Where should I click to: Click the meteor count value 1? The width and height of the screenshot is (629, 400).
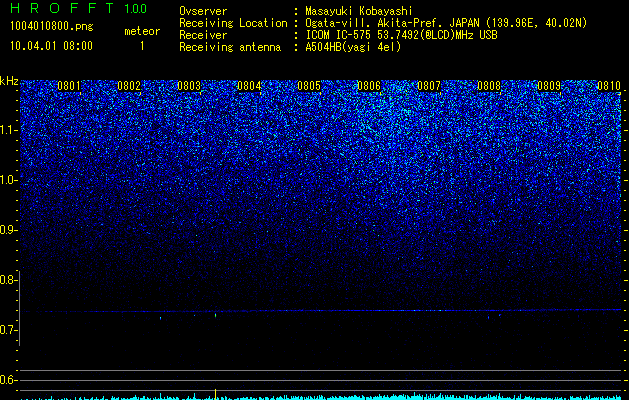pyautogui.click(x=142, y=46)
